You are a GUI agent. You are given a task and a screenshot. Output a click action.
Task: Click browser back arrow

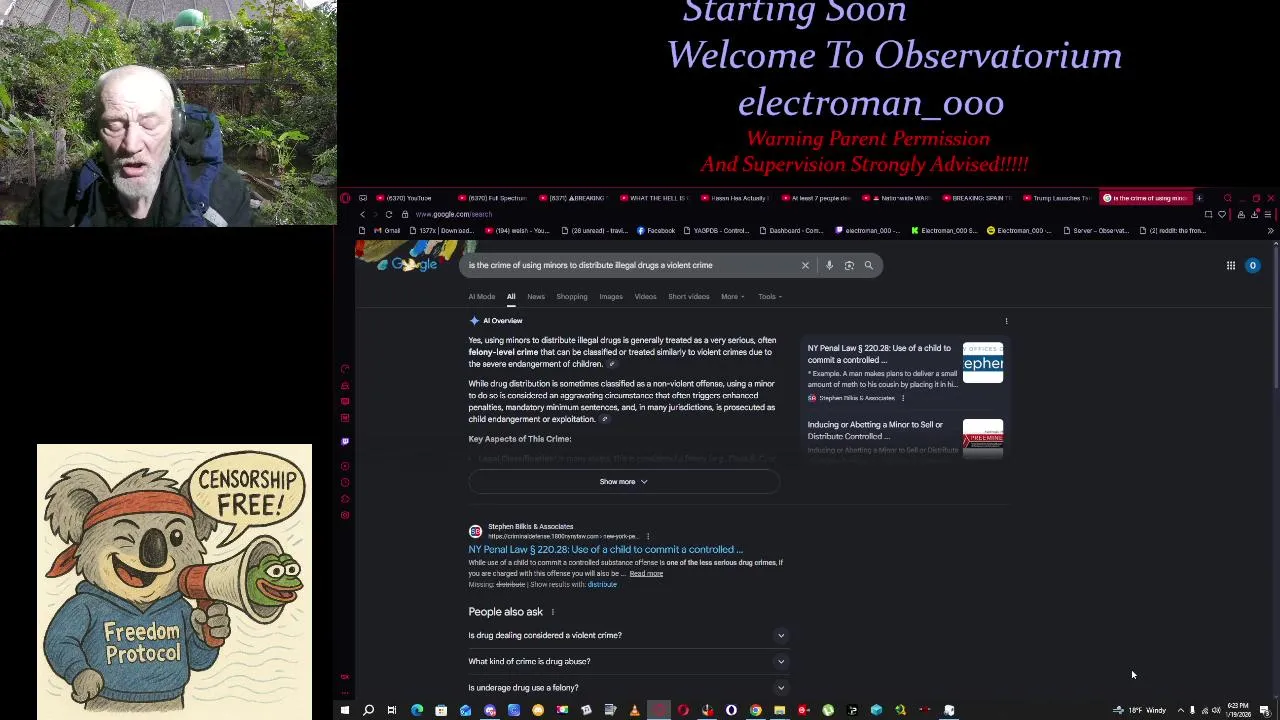coord(363,214)
